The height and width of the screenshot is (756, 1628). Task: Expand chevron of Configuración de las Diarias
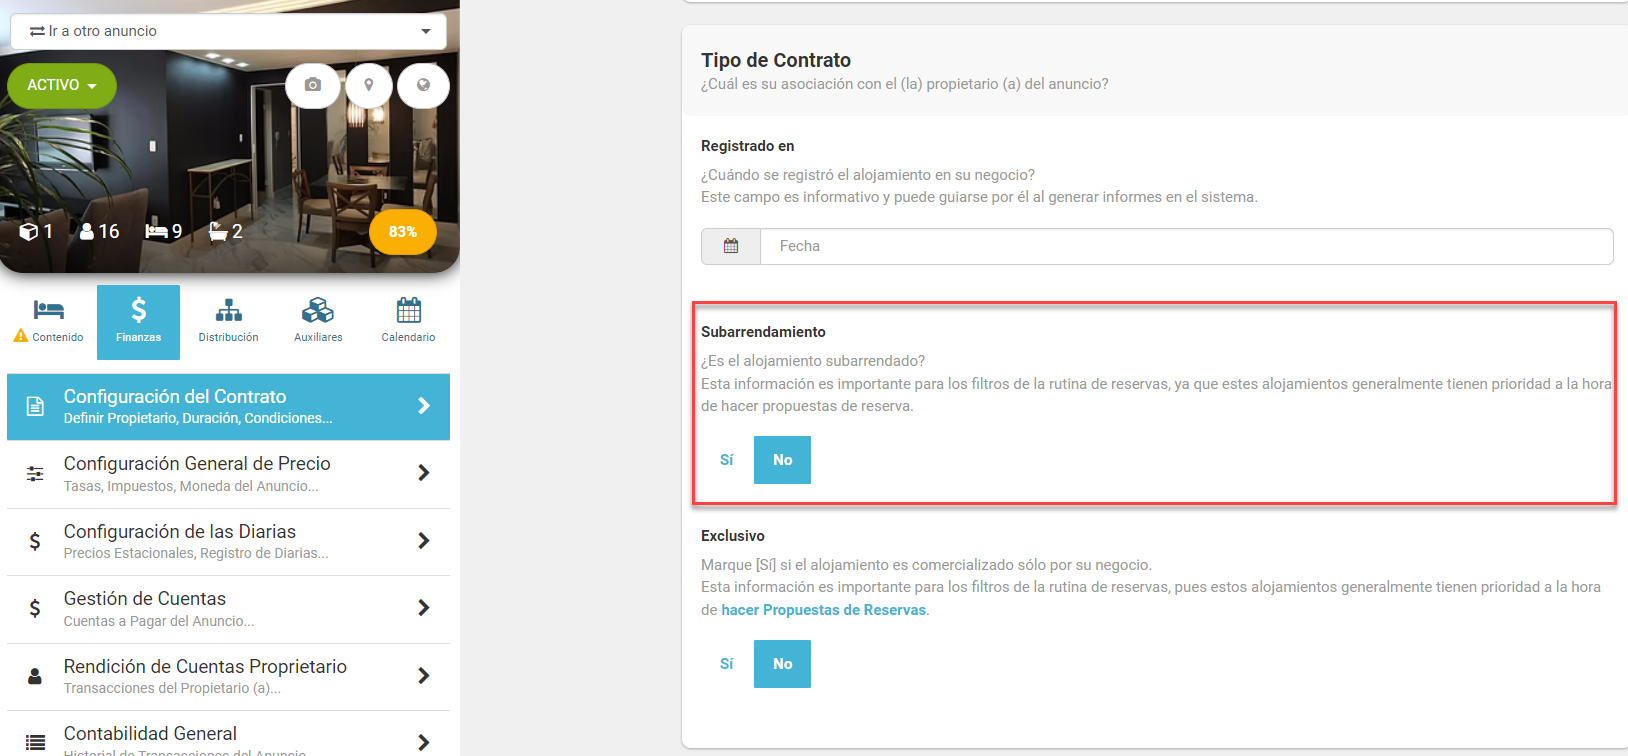tap(424, 540)
